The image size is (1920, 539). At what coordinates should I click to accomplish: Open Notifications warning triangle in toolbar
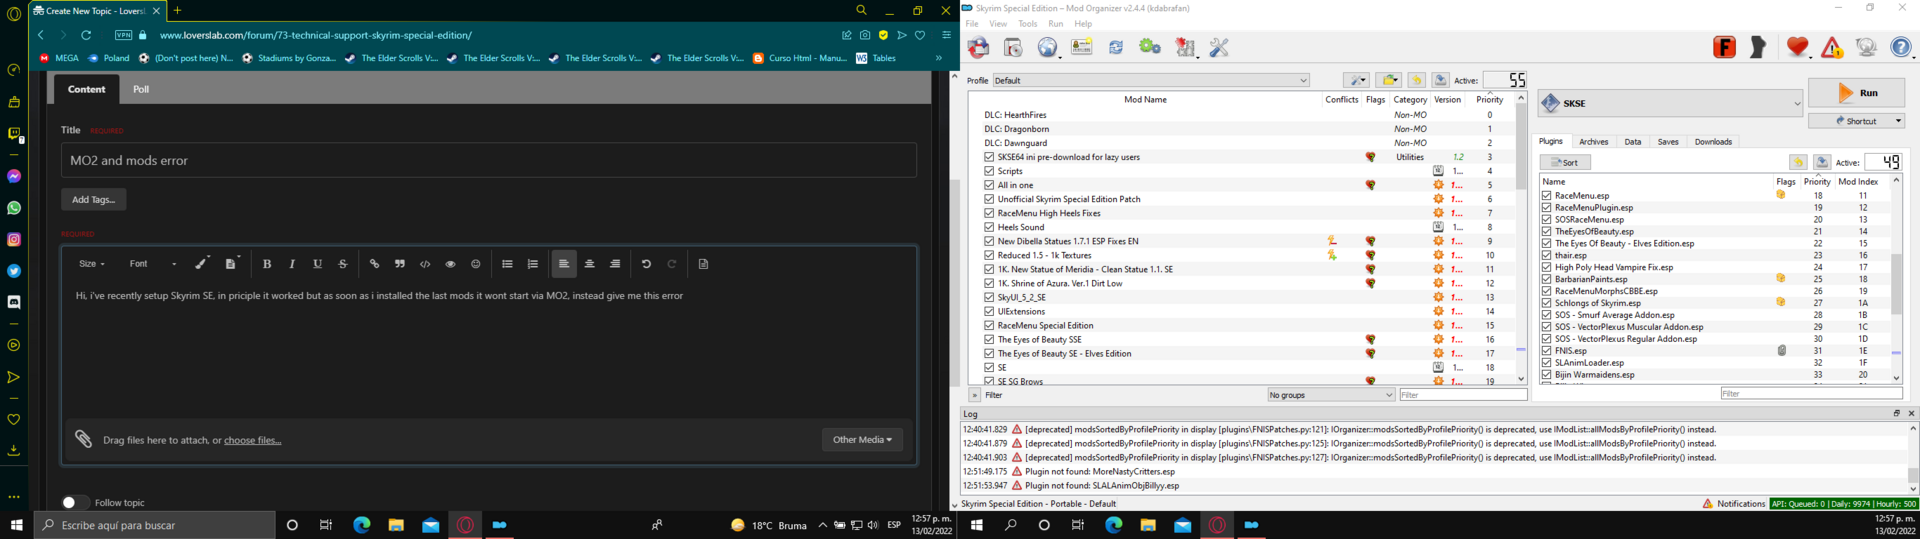tap(1832, 47)
